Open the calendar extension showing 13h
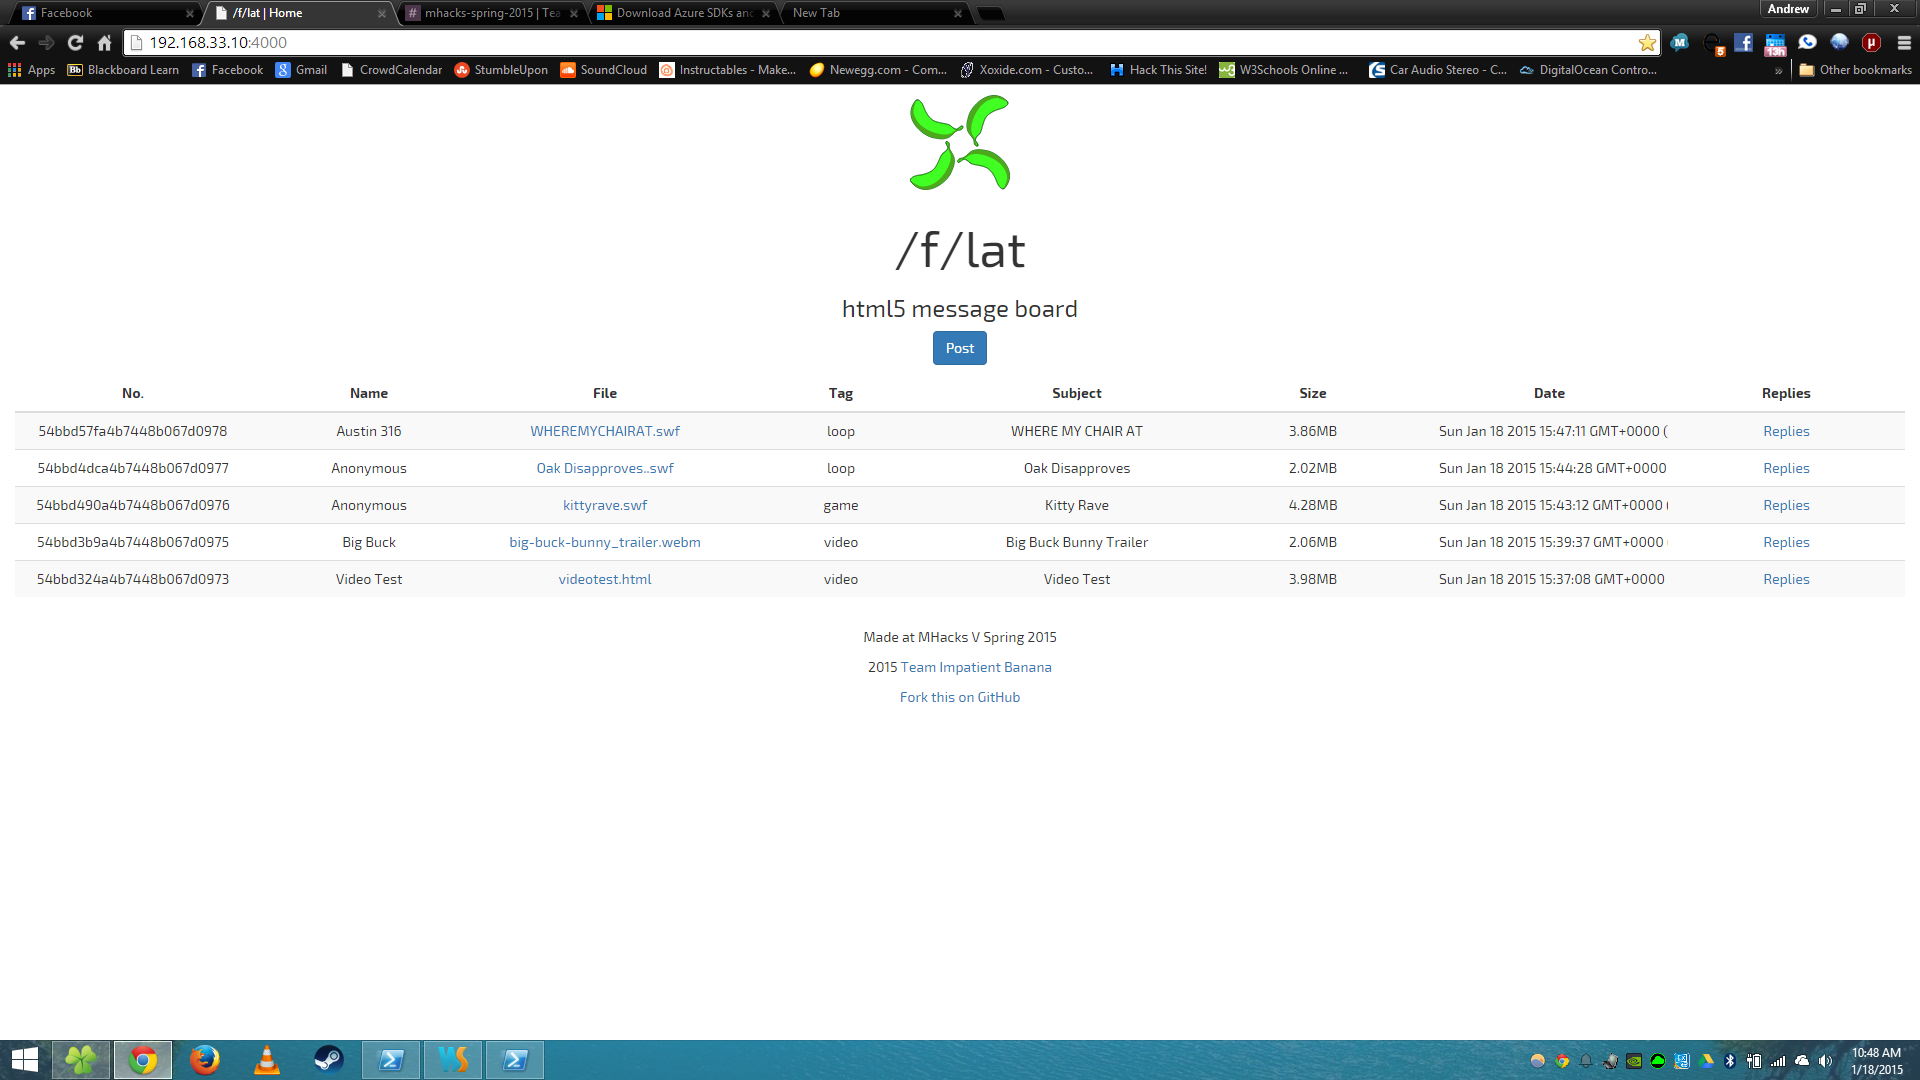This screenshot has width=1920, height=1080. 1775,44
